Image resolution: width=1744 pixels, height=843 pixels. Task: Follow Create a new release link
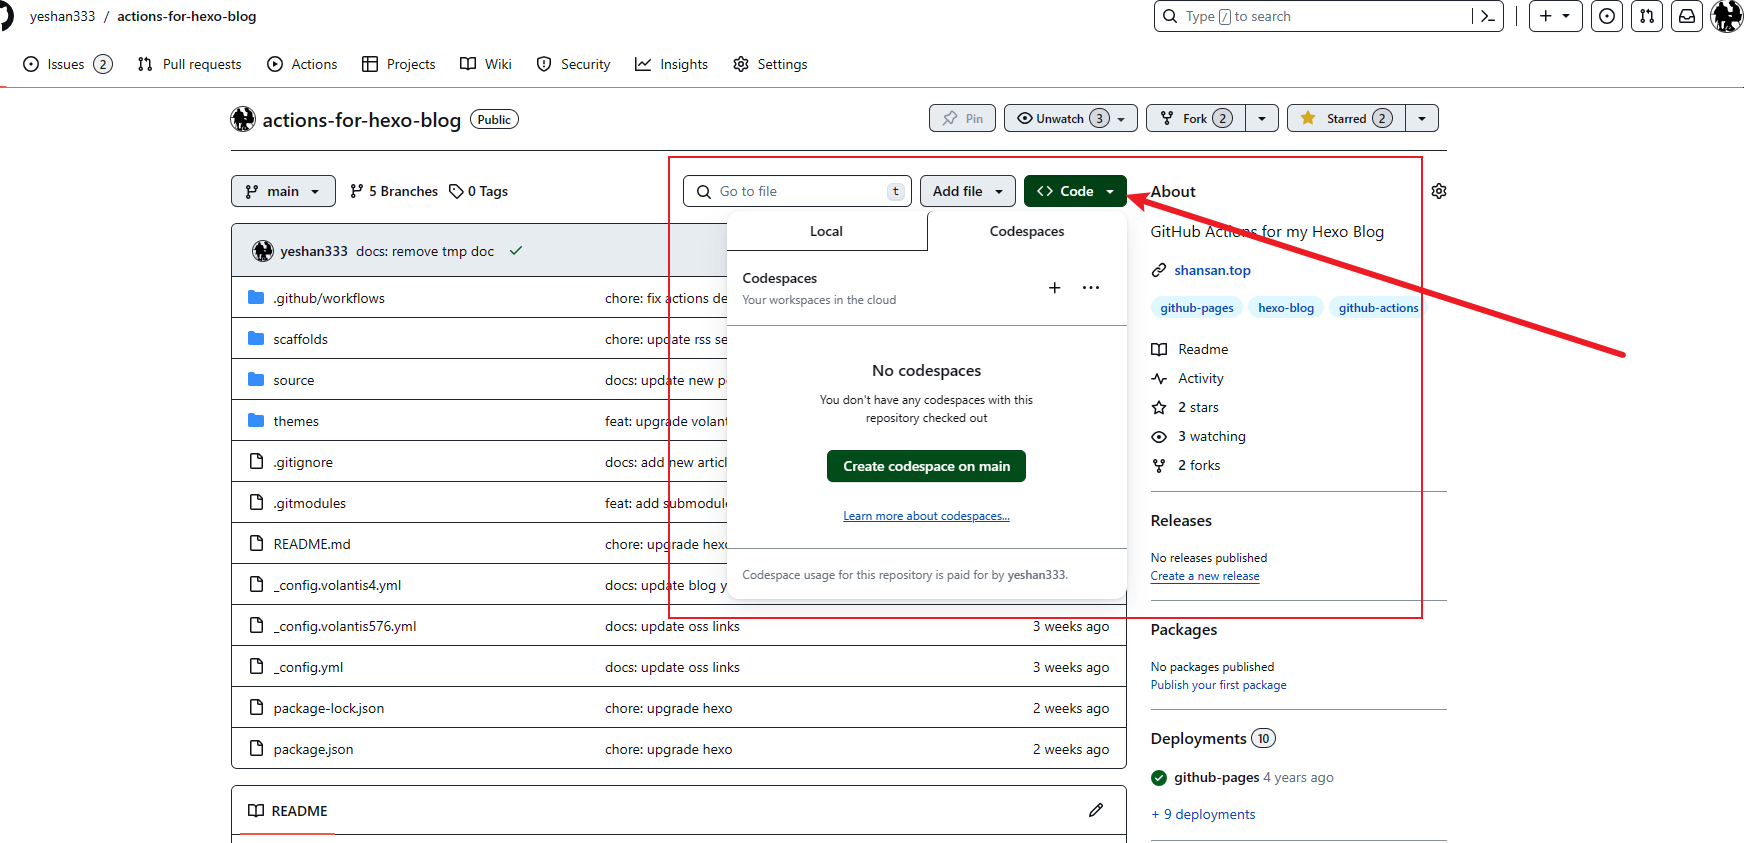click(1205, 576)
